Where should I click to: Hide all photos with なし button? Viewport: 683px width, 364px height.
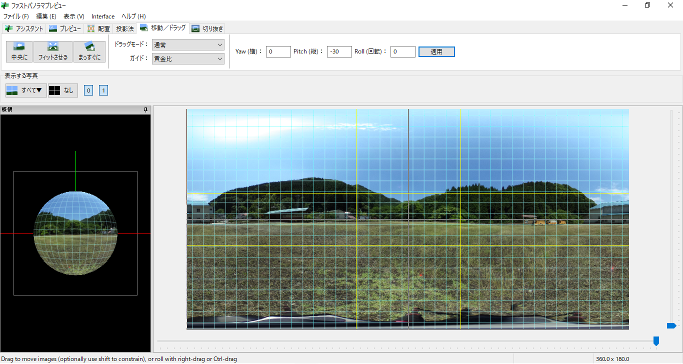(63, 90)
